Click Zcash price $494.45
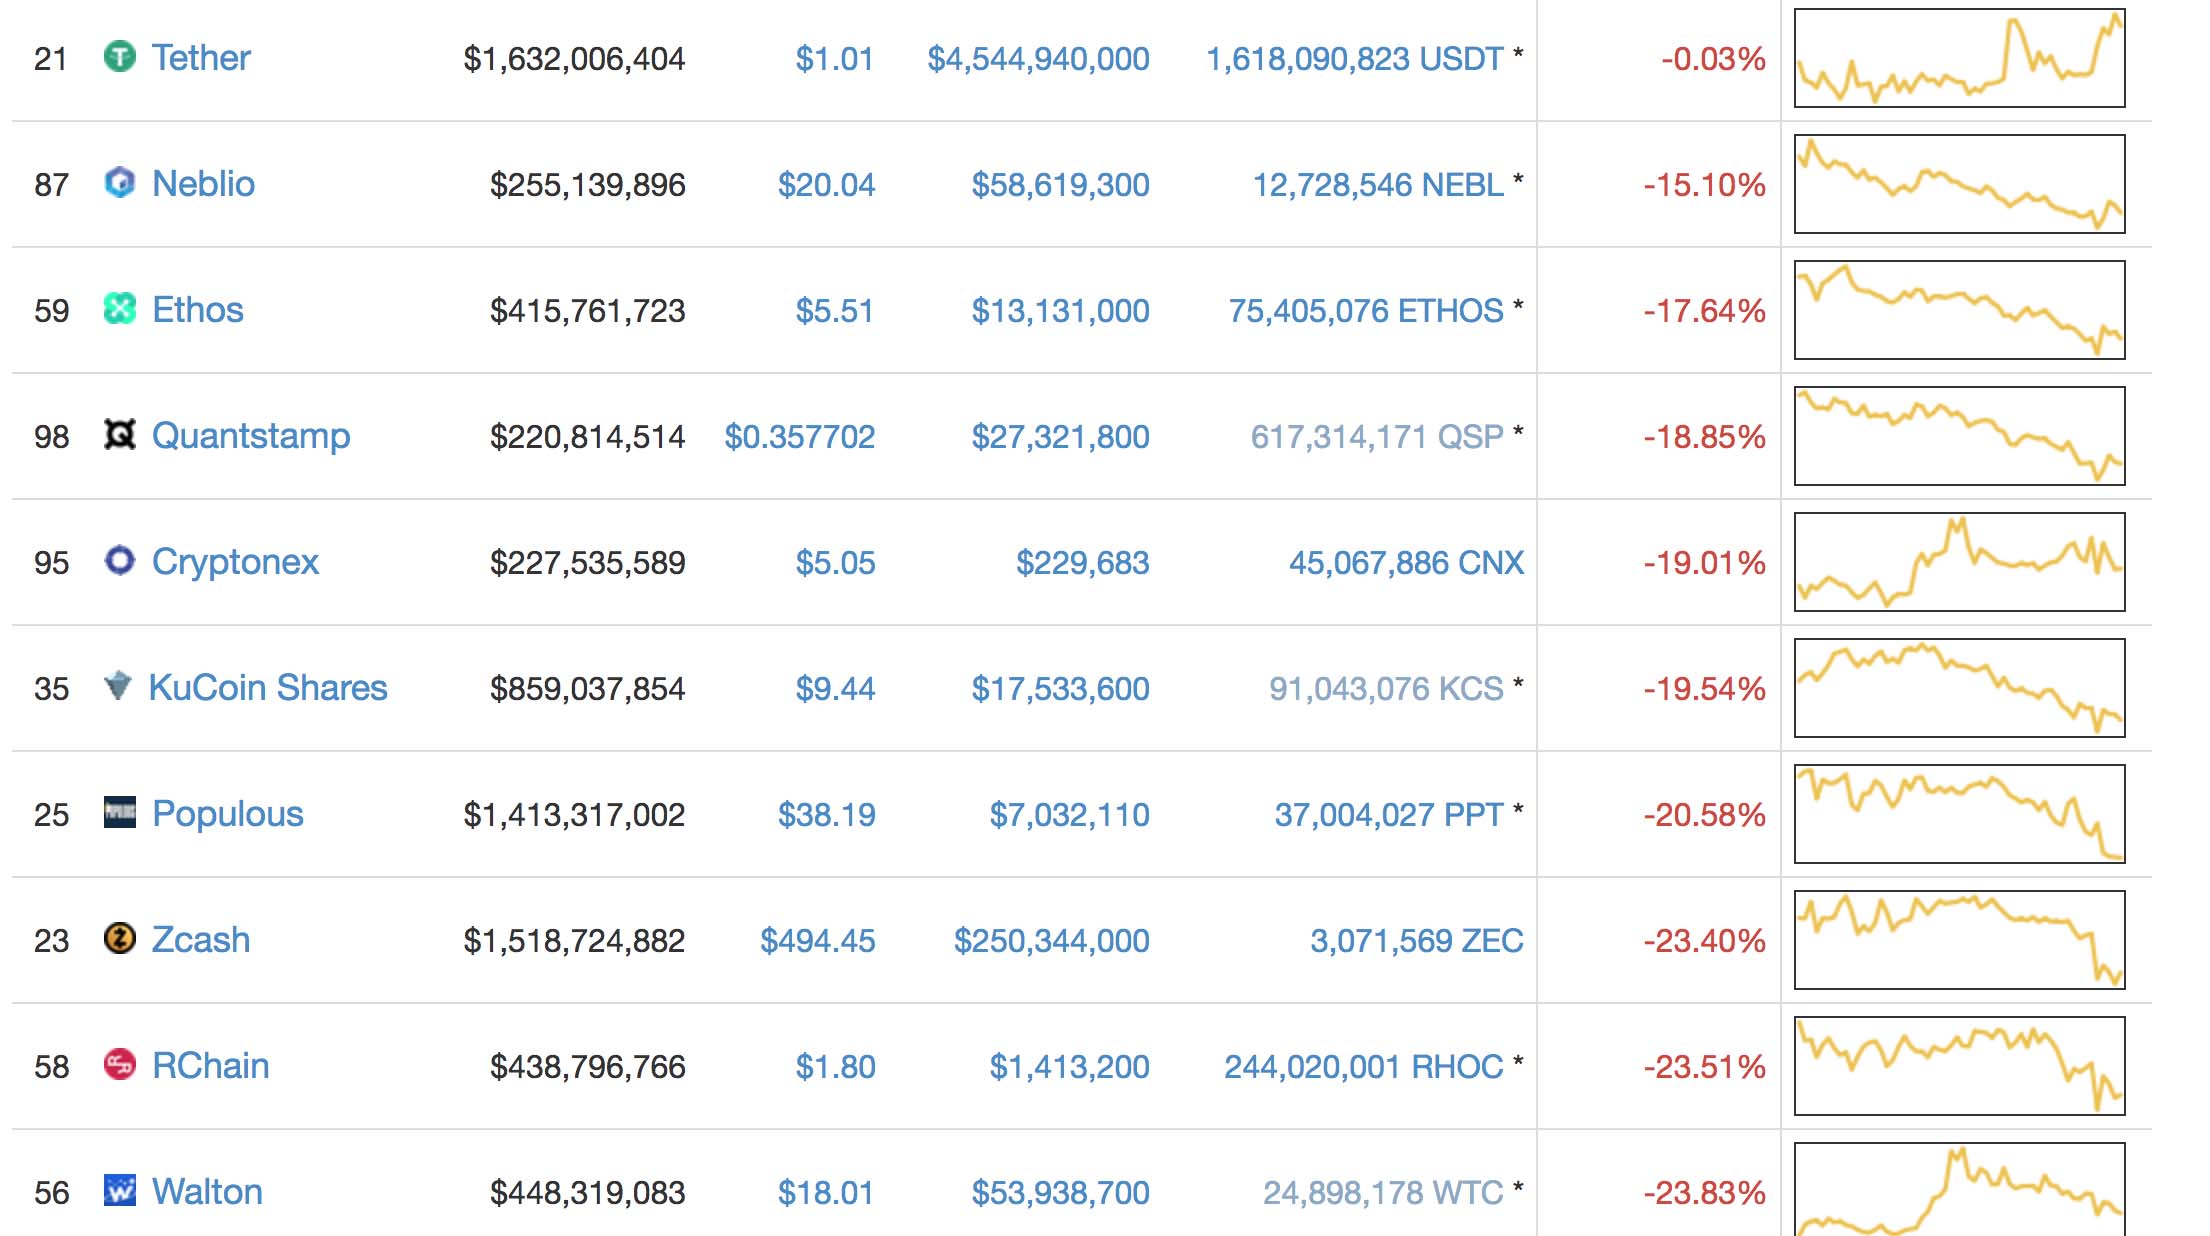The height and width of the screenshot is (1236, 2210). 817,941
